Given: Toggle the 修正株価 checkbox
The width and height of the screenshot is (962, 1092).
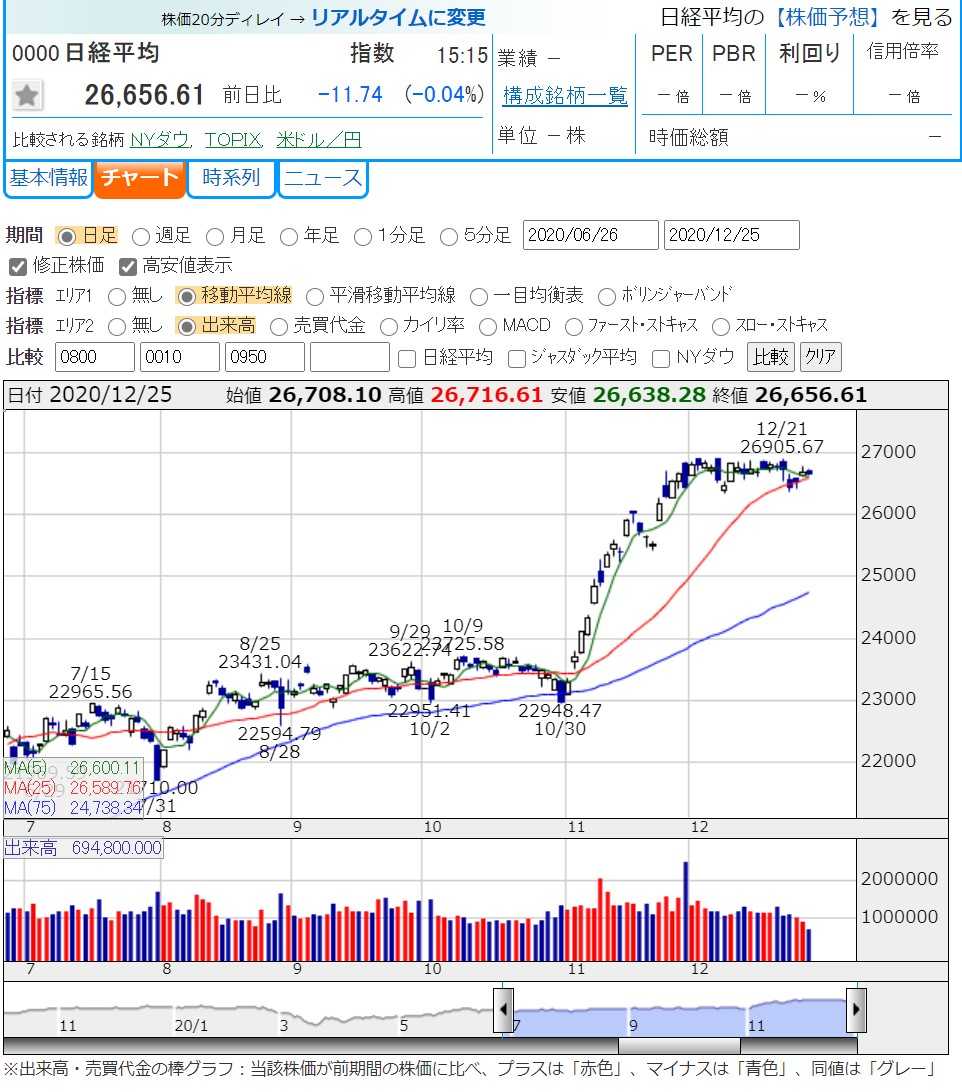Looking at the screenshot, I should 18,267.
